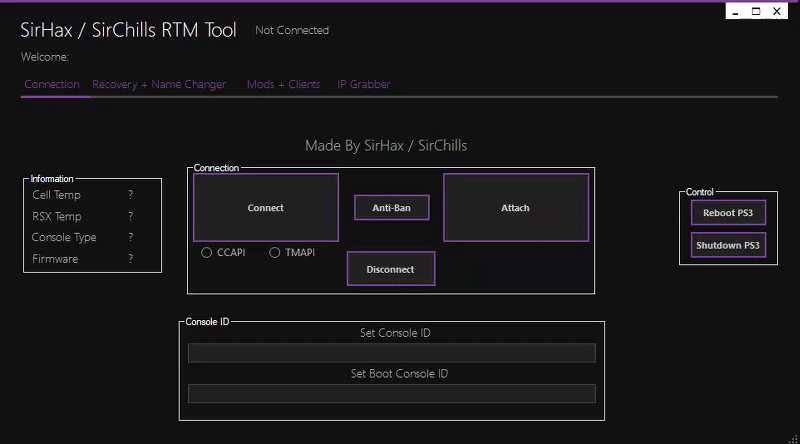This screenshot has height=444, width=800.
Task: Reboot the PS3 console
Action: click(728, 213)
